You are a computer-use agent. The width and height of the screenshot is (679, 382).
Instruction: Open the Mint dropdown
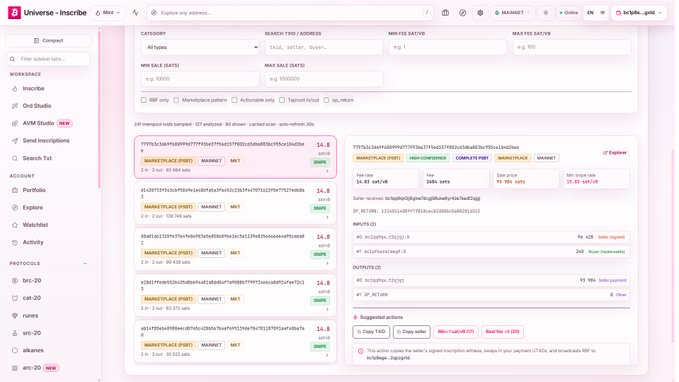(108, 13)
